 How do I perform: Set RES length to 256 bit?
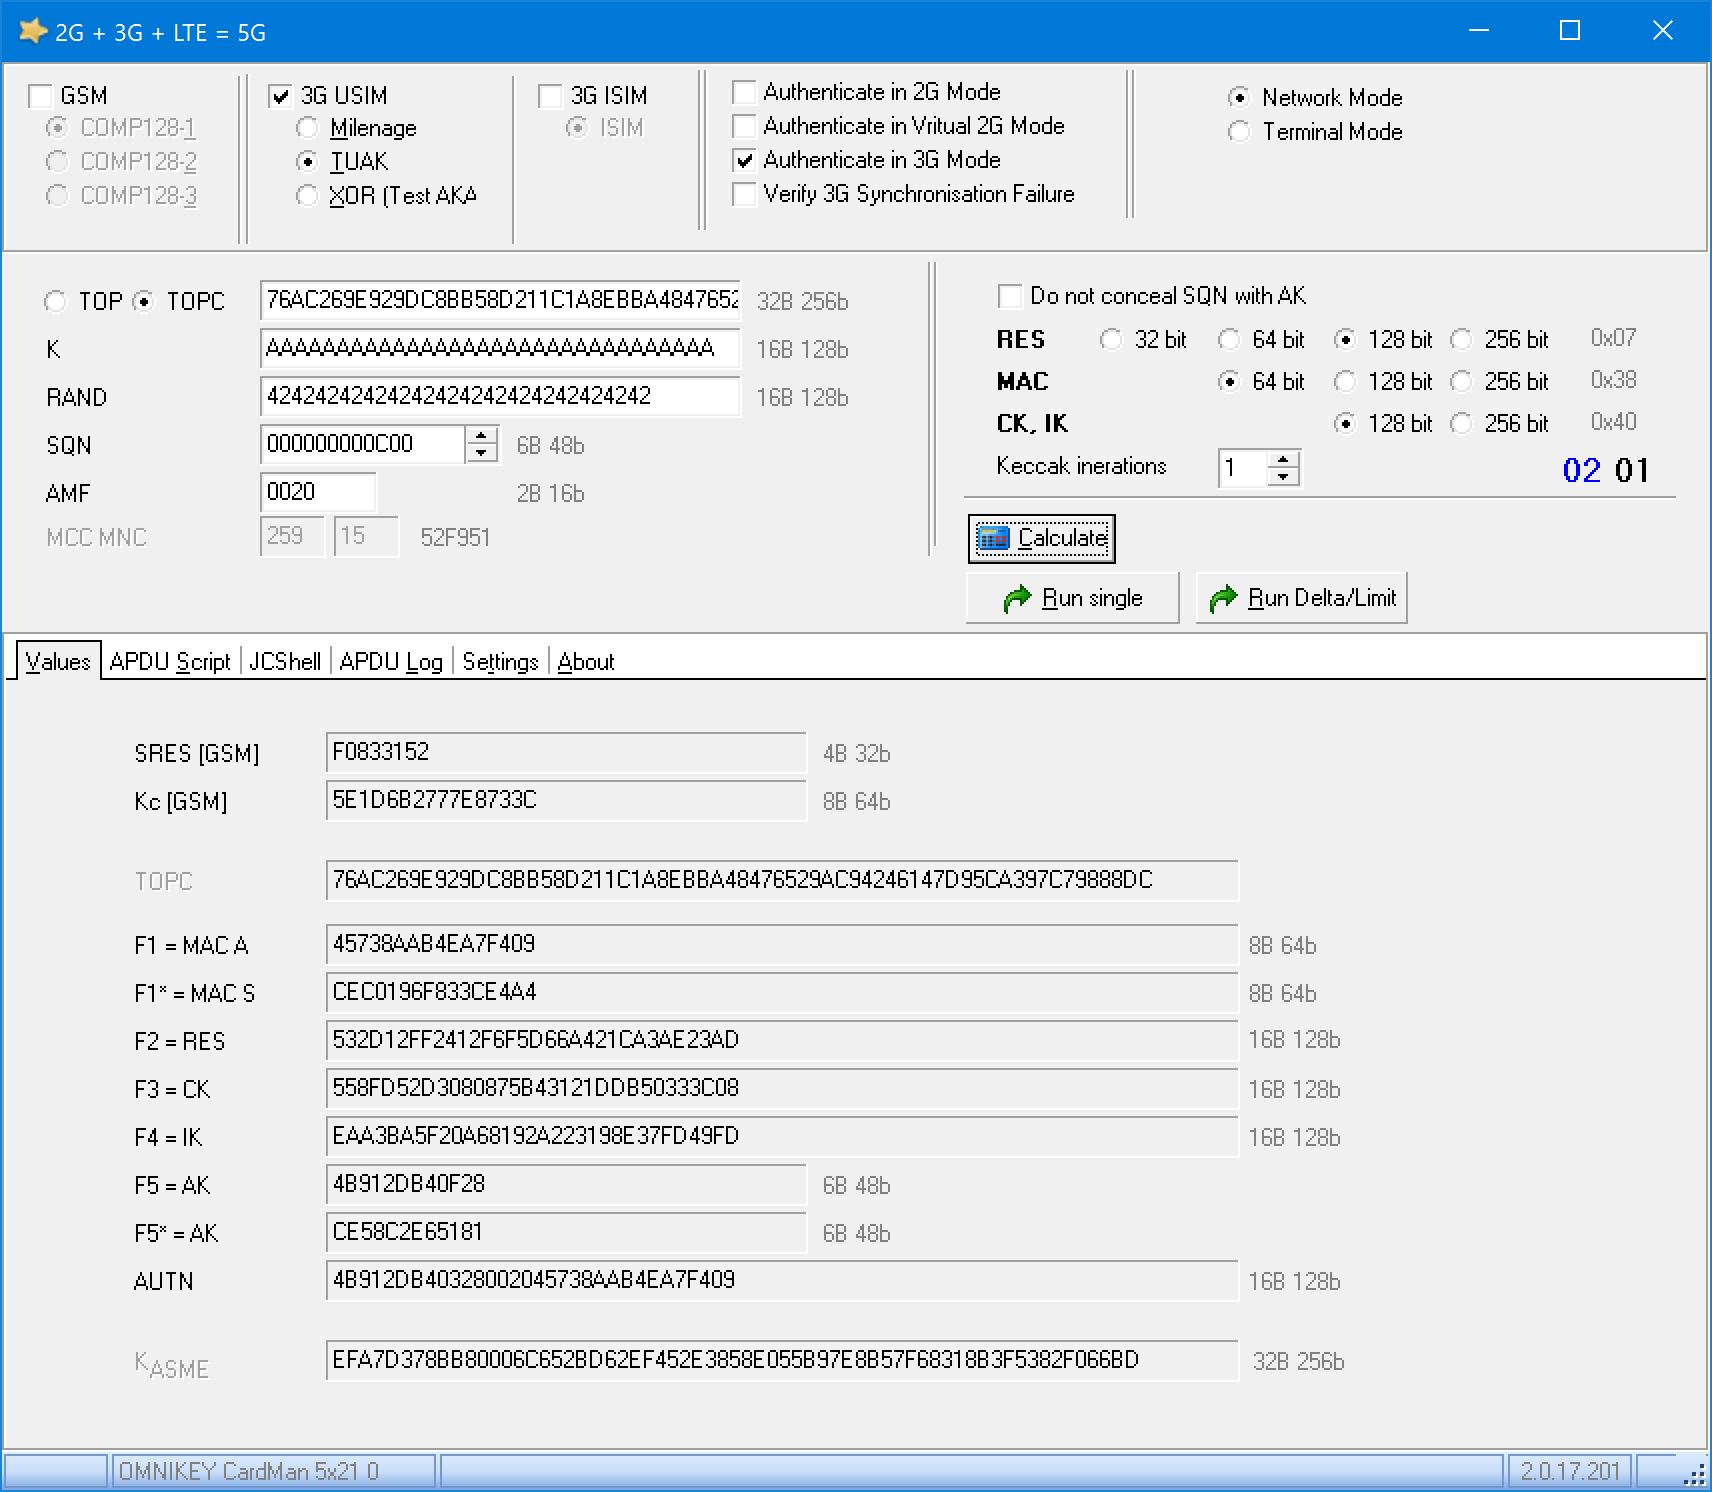coord(1461,340)
